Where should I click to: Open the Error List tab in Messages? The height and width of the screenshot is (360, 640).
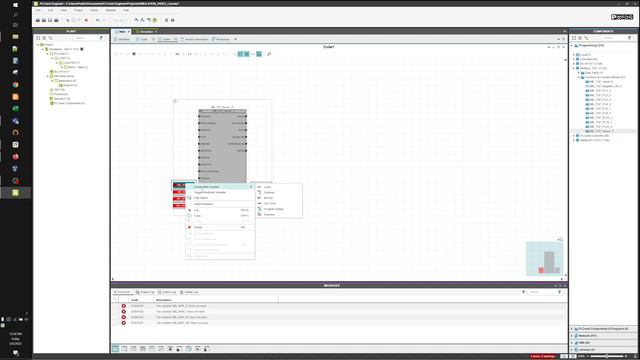(122, 292)
